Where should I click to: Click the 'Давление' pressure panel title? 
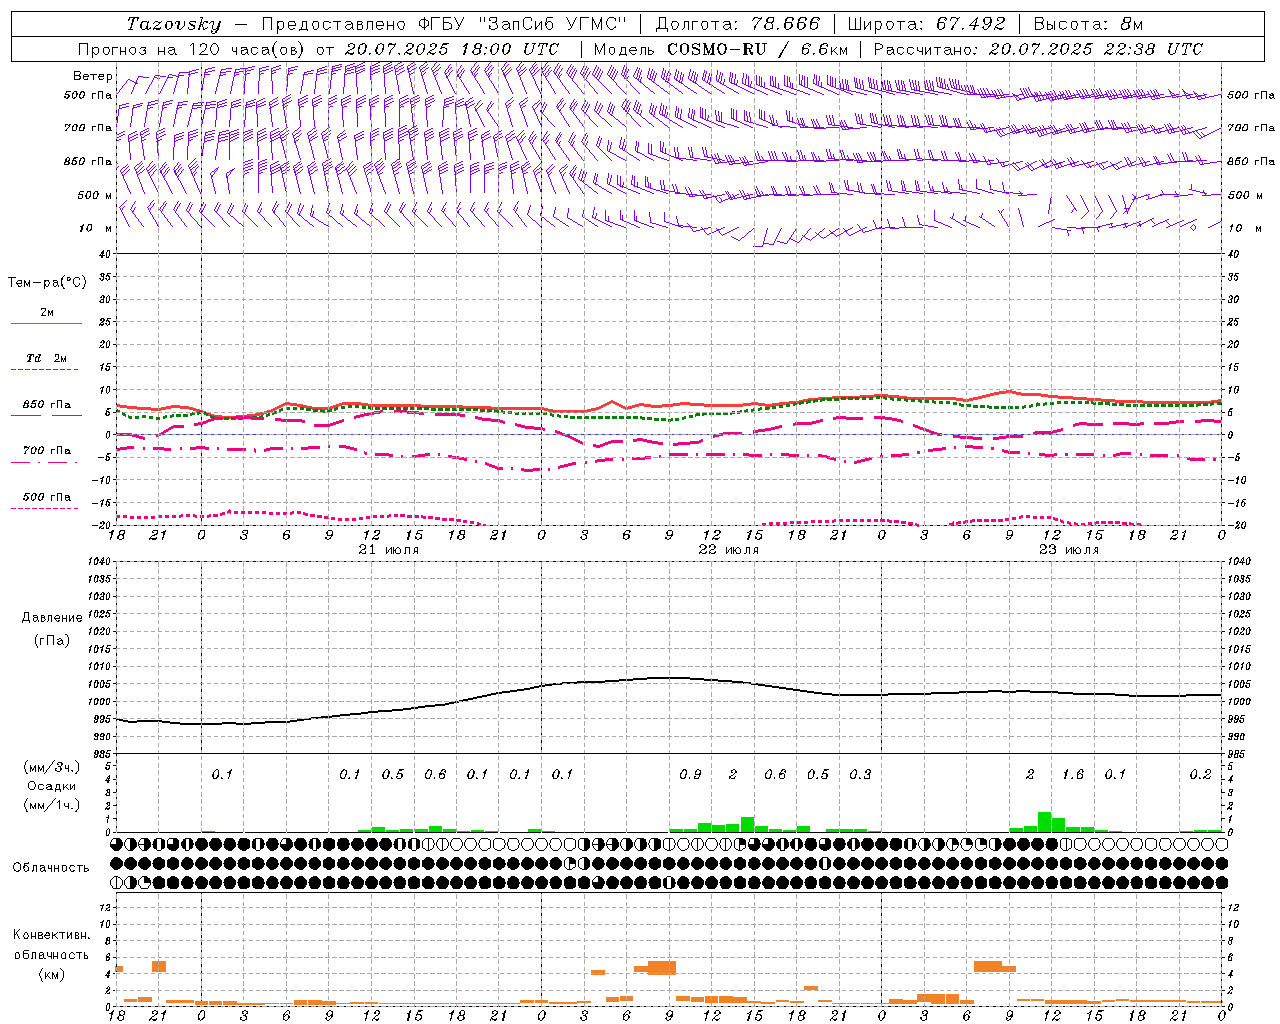52,618
